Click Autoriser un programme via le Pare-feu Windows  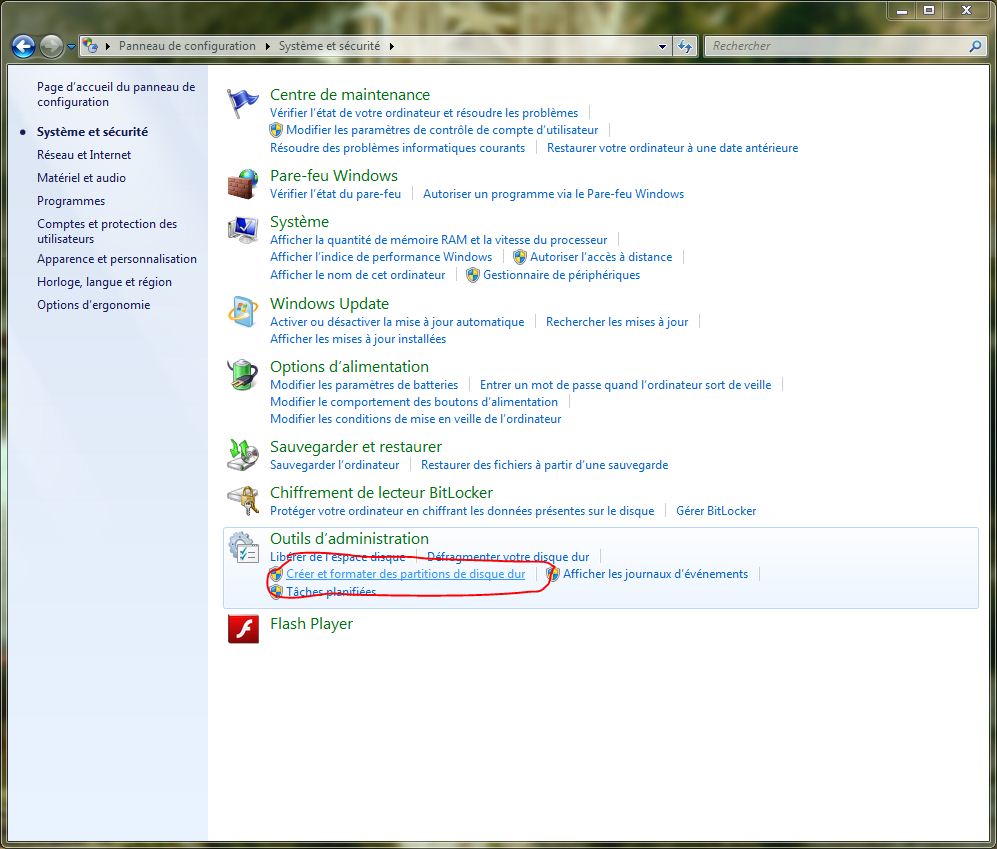(x=553, y=194)
